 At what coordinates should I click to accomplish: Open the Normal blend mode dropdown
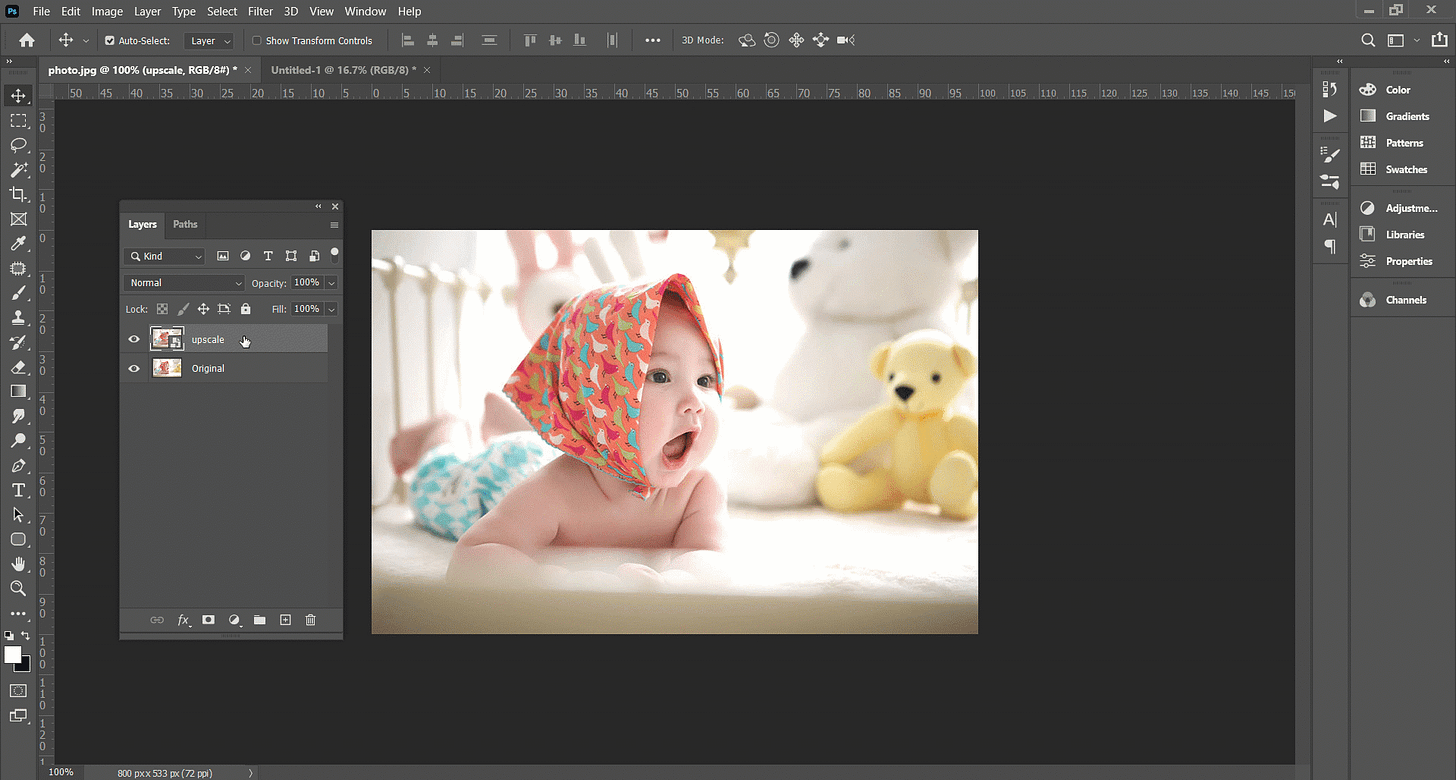coord(184,283)
